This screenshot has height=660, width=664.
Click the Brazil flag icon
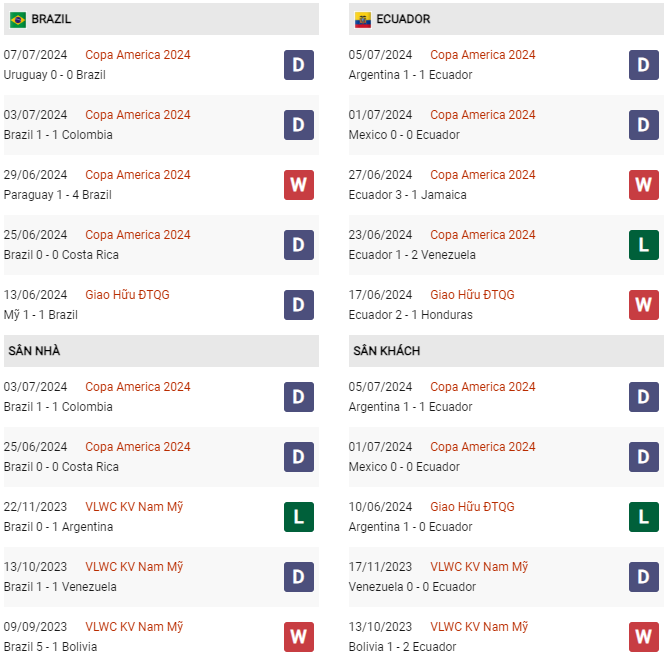pos(18,19)
